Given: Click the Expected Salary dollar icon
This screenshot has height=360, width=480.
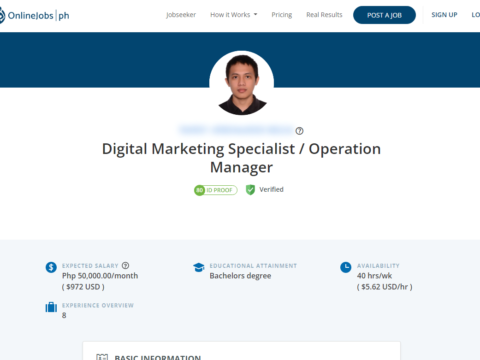Looking at the screenshot, I should [51, 267].
